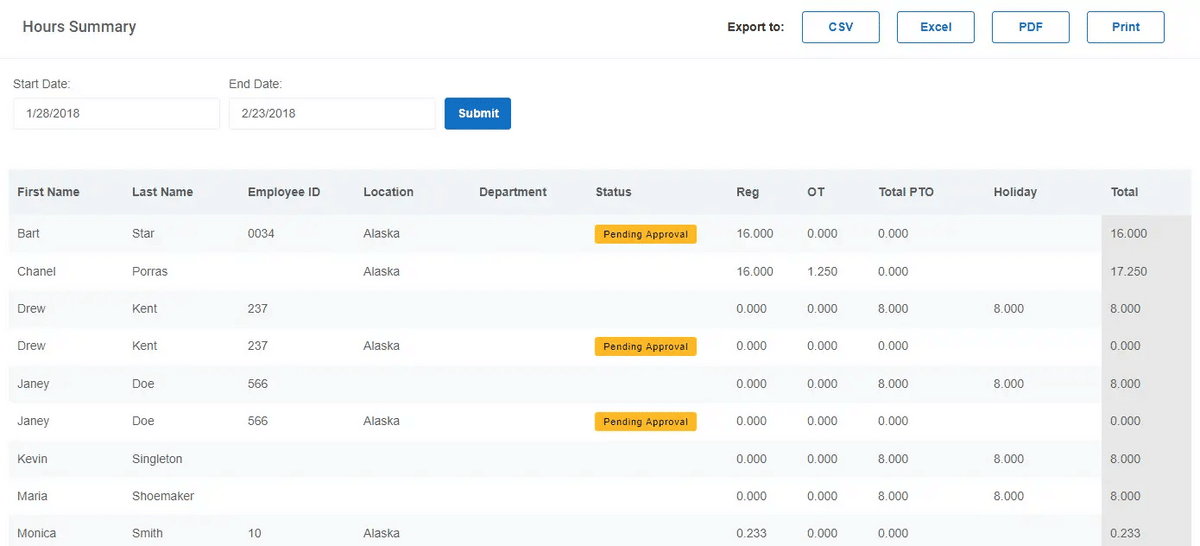Sort by Last Name column header

[162, 192]
